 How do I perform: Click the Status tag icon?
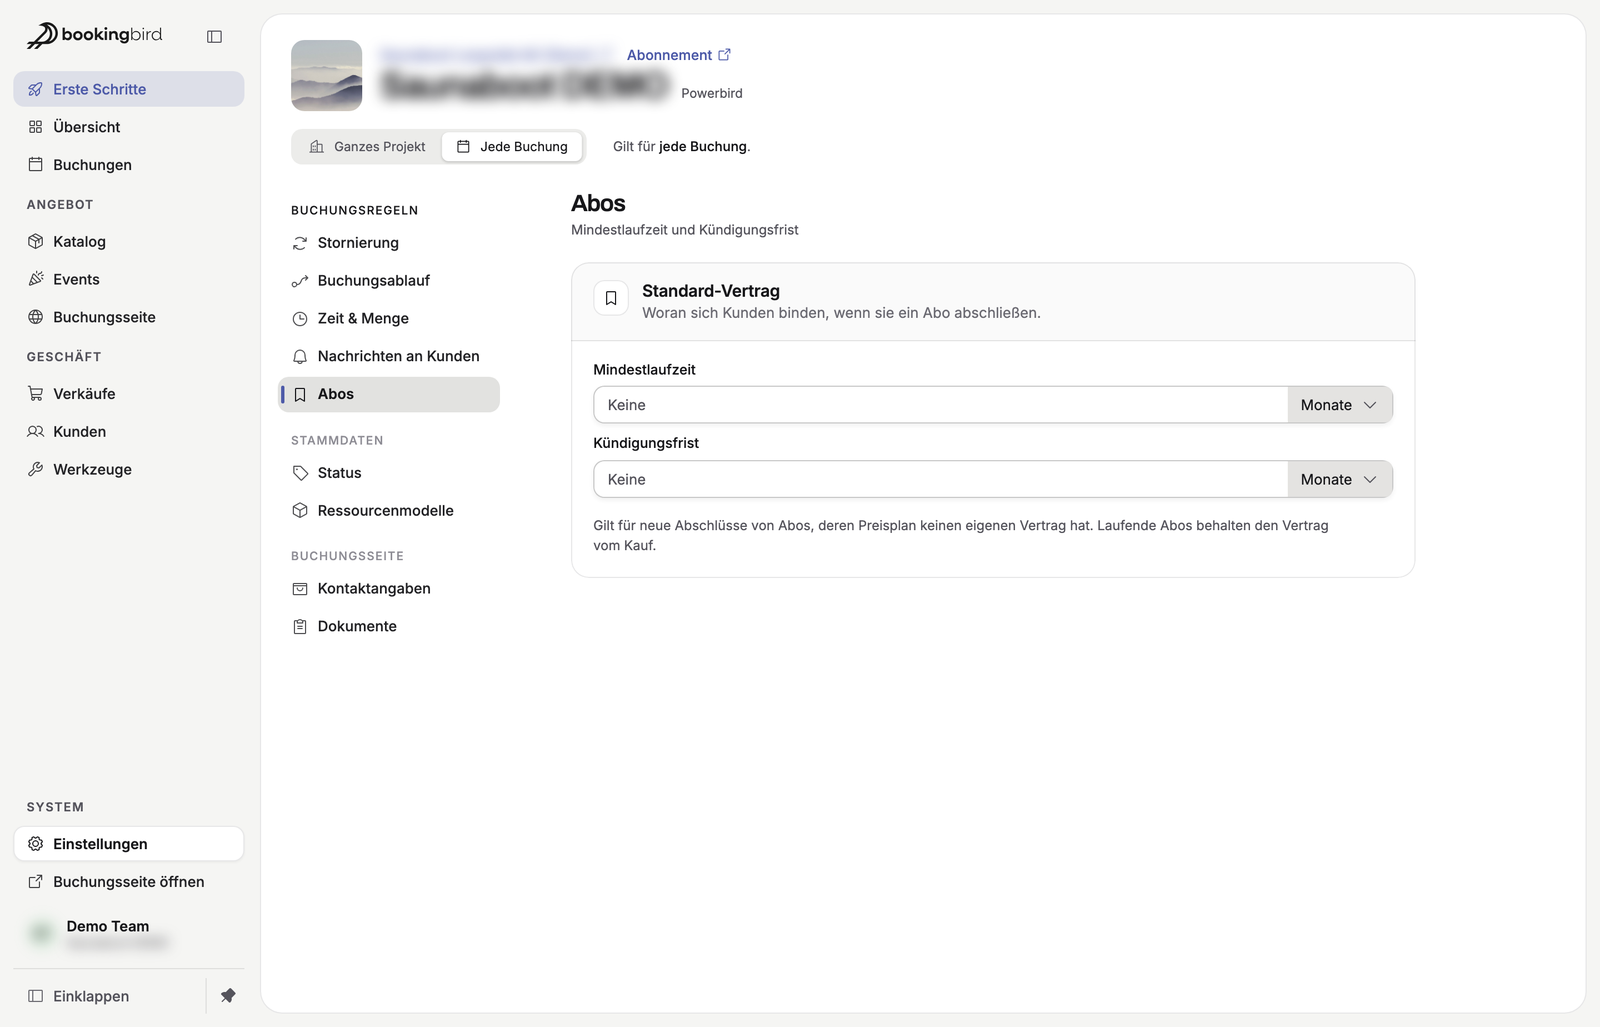coord(300,473)
